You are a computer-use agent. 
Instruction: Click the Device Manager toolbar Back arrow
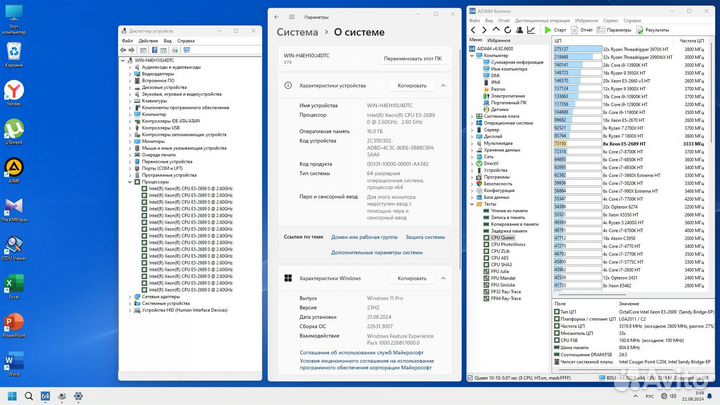(123, 50)
